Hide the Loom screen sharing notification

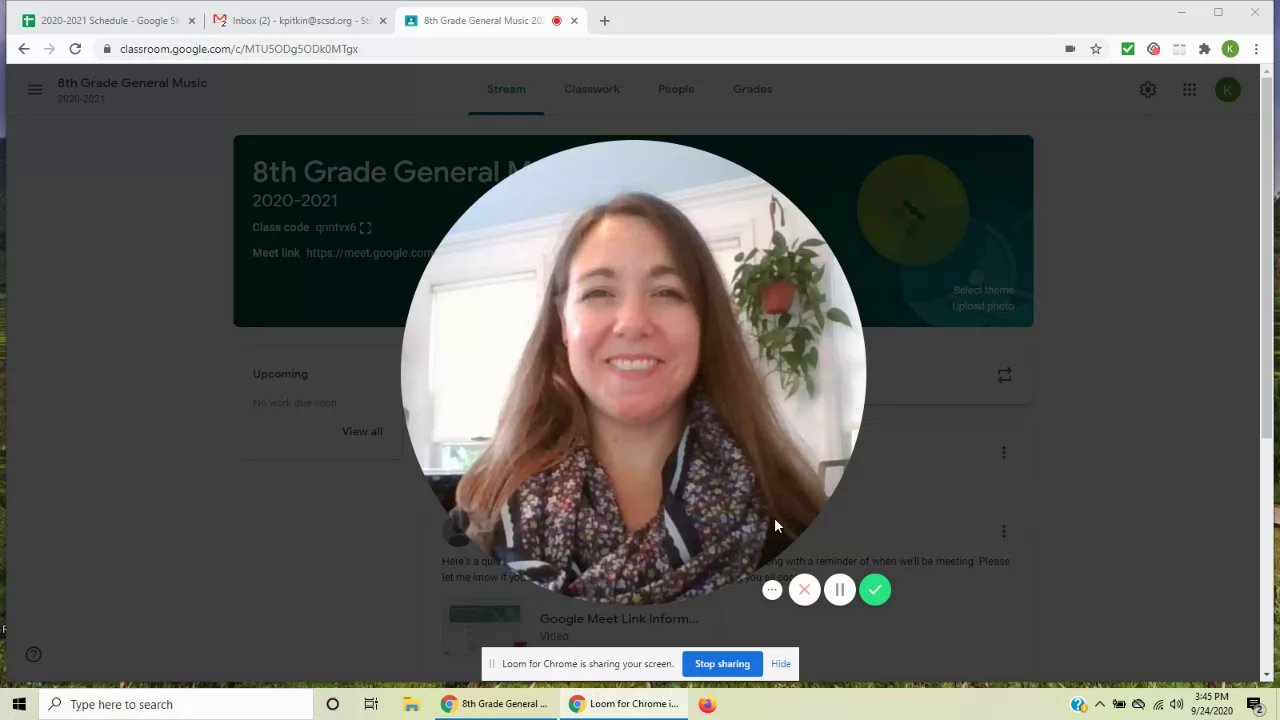(x=781, y=664)
